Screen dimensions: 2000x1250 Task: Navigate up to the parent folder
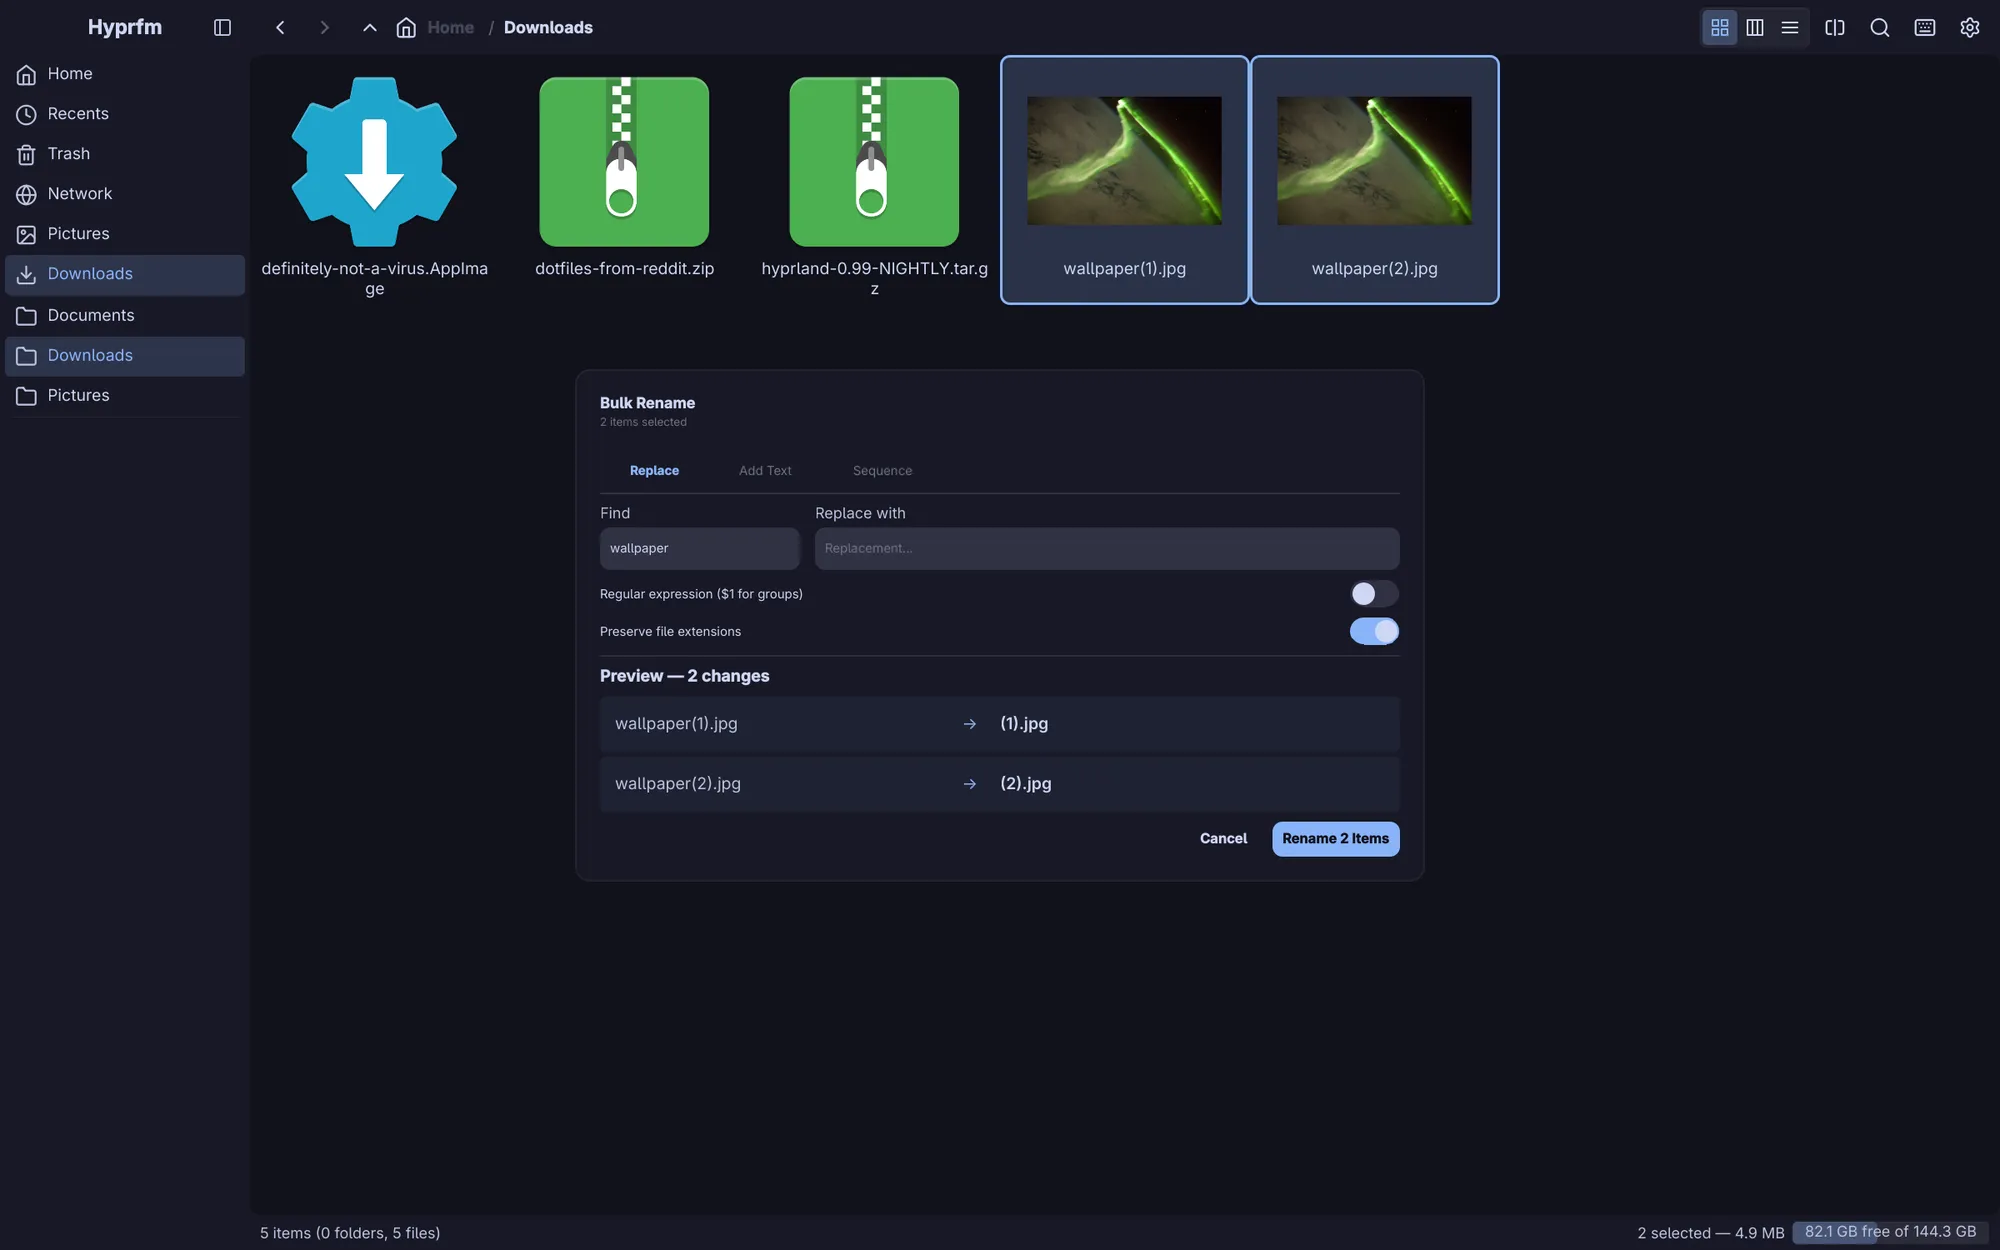coord(369,27)
